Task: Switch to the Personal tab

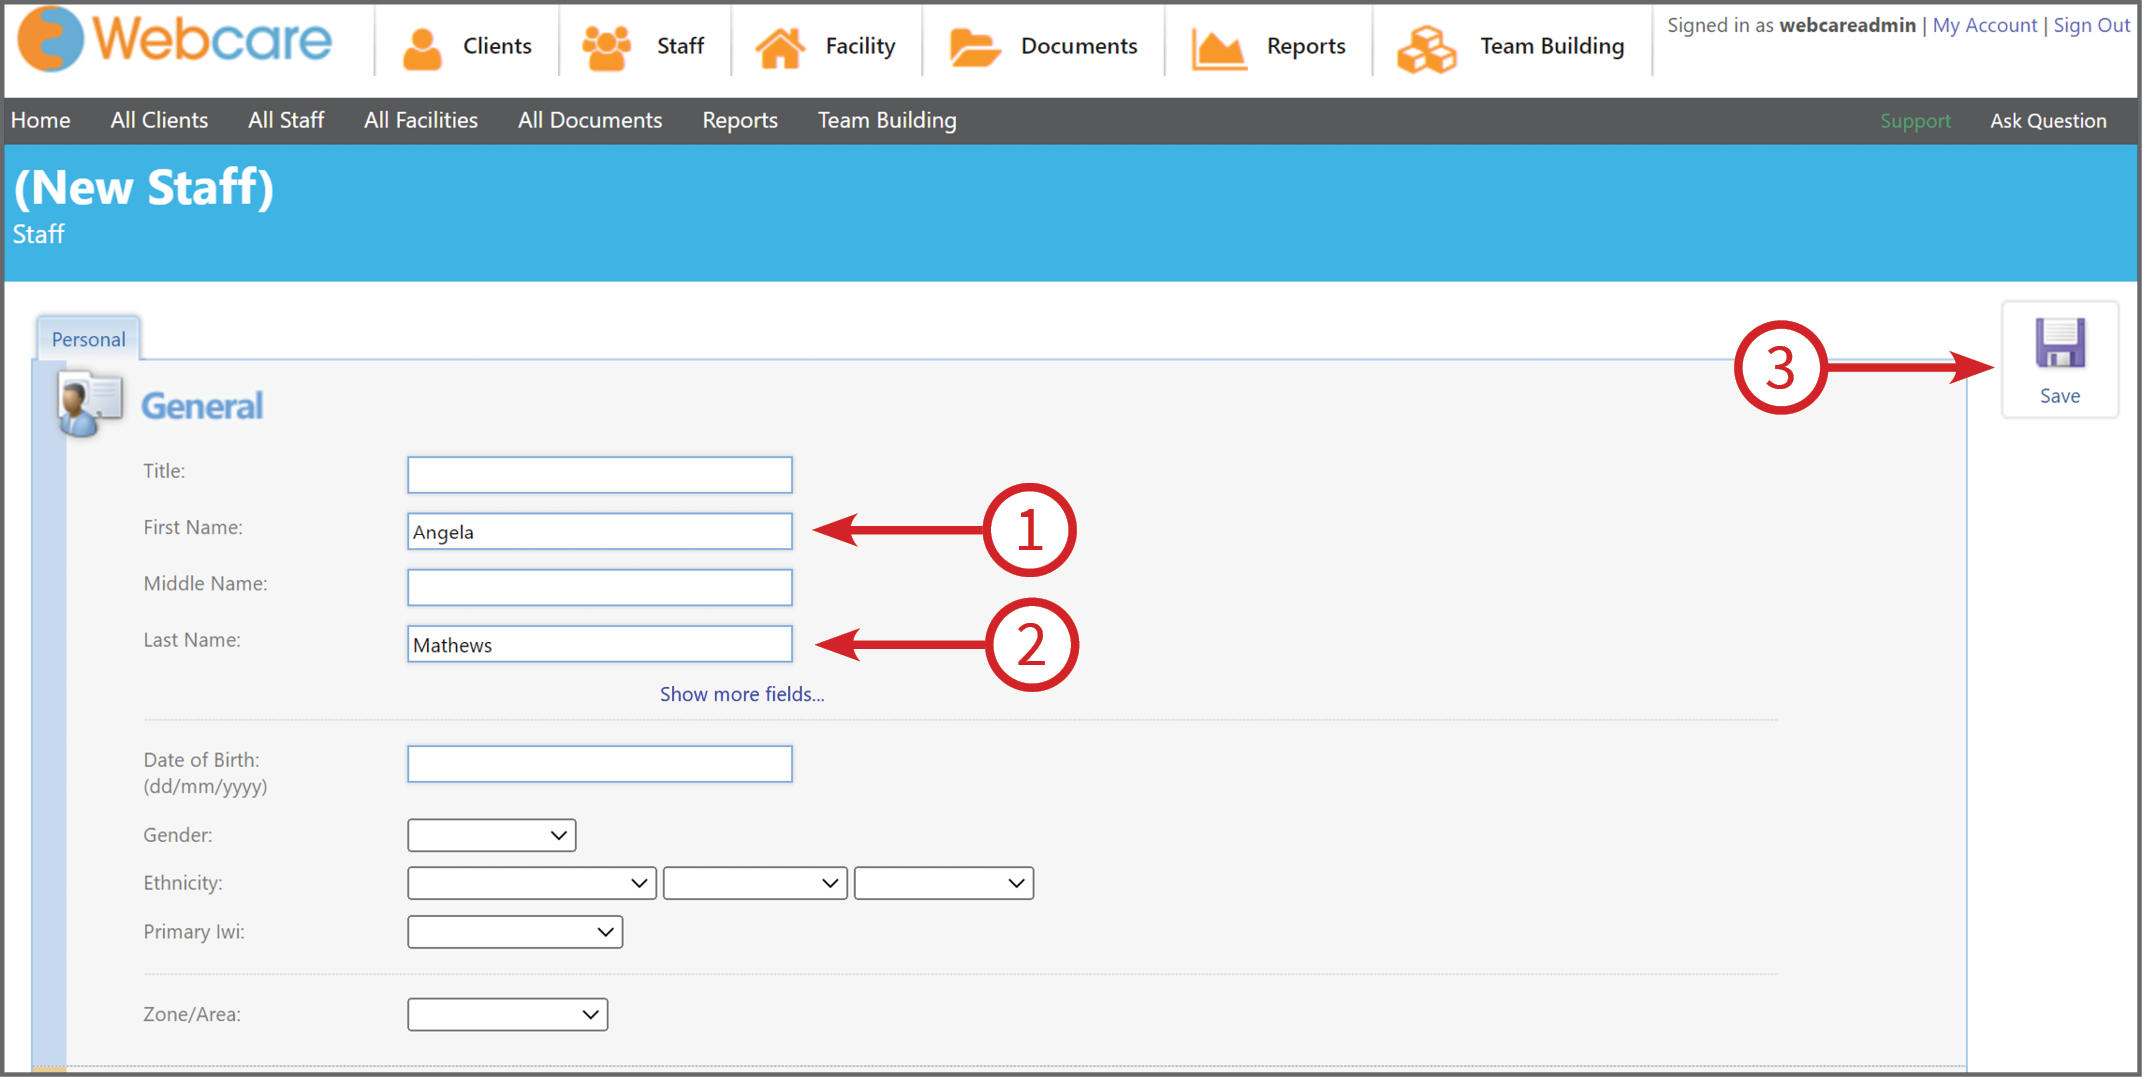Action: tap(88, 339)
